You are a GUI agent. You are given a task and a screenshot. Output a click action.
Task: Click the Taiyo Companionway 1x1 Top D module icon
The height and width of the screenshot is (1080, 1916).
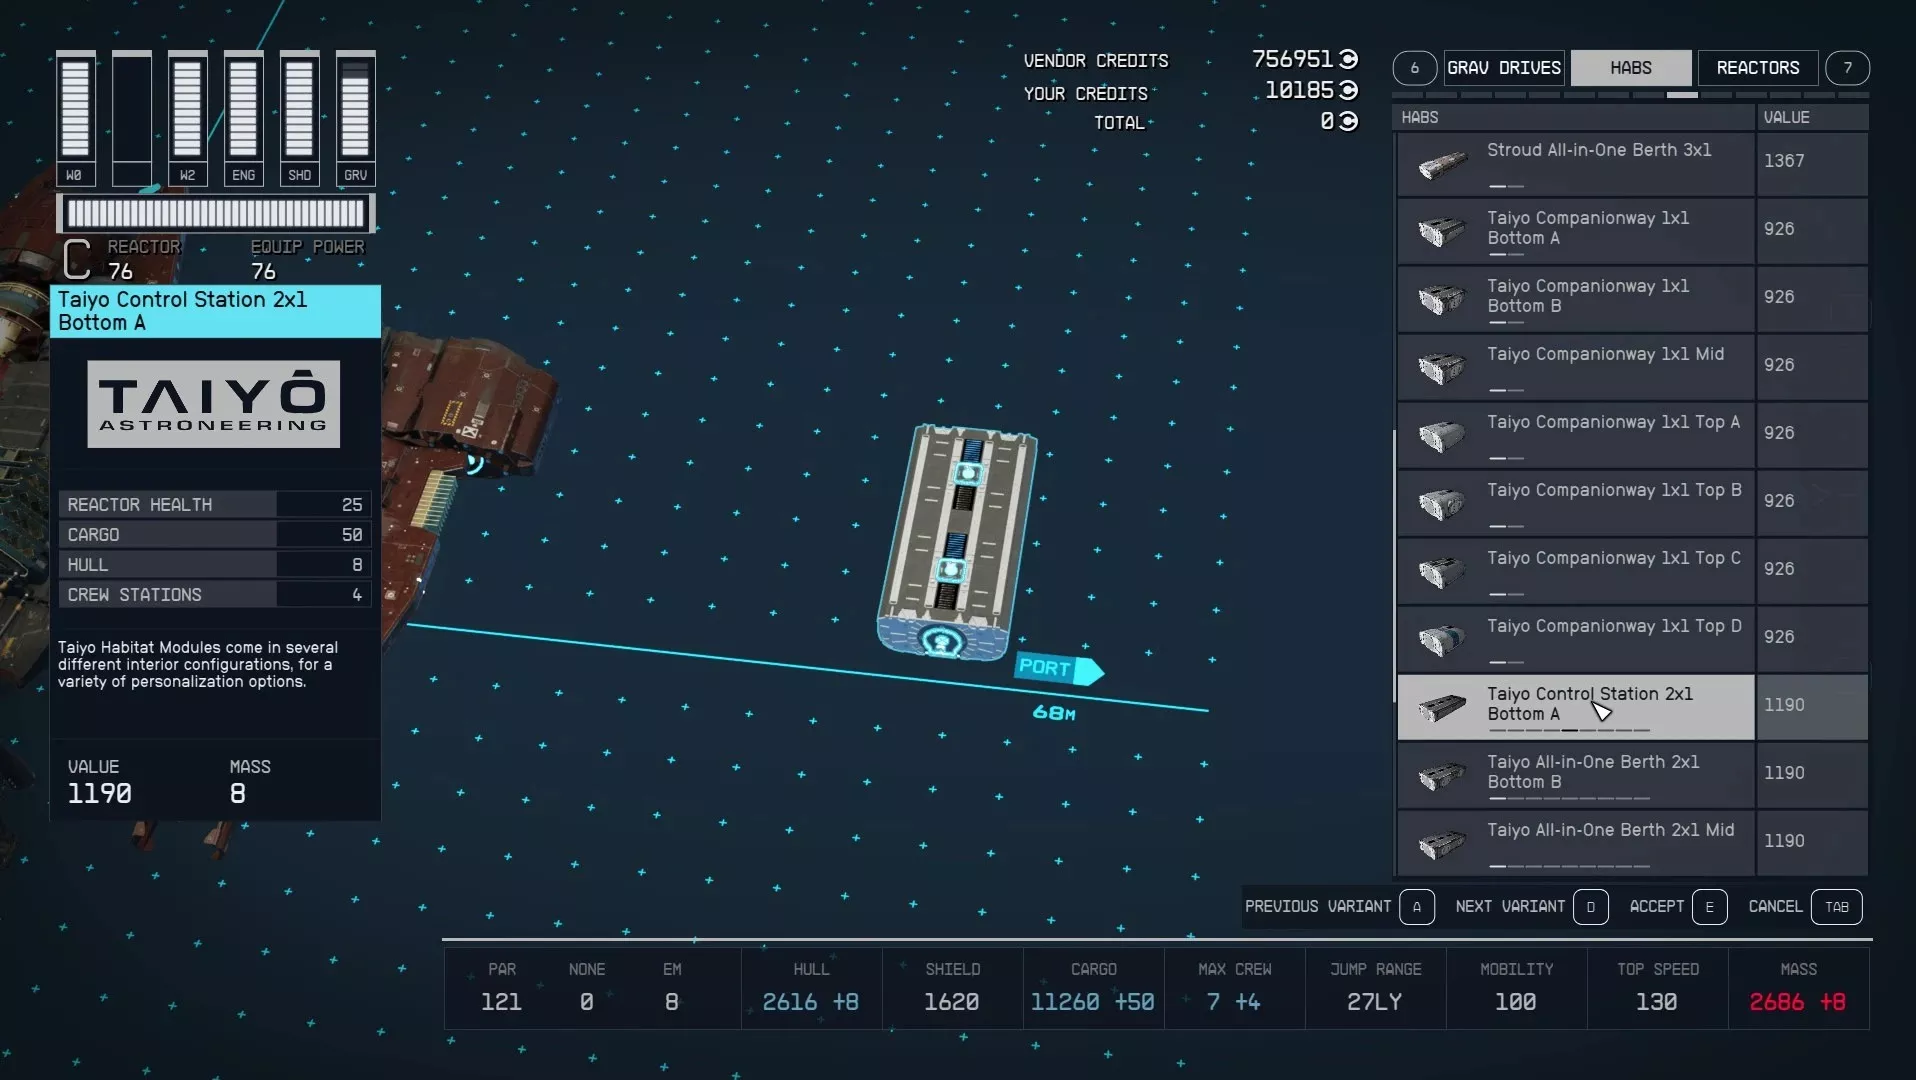[x=1442, y=640]
